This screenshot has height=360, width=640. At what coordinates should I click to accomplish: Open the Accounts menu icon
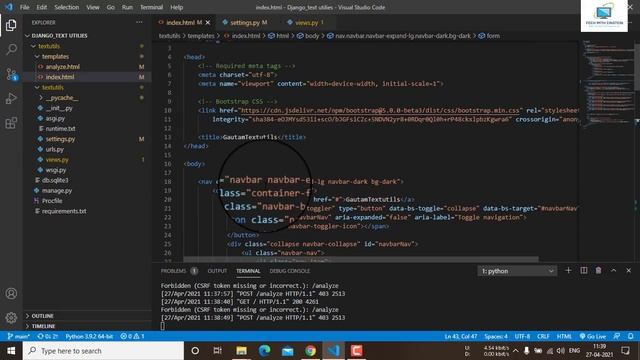(x=11, y=293)
